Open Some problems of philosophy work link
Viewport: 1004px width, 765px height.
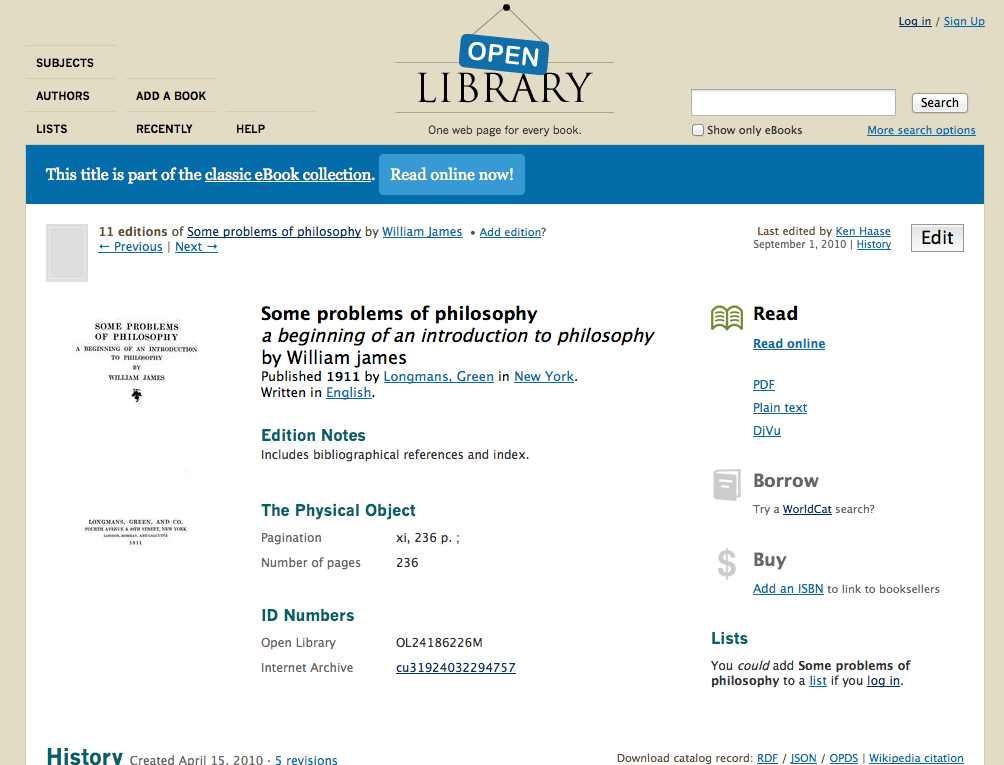tap(274, 232)
